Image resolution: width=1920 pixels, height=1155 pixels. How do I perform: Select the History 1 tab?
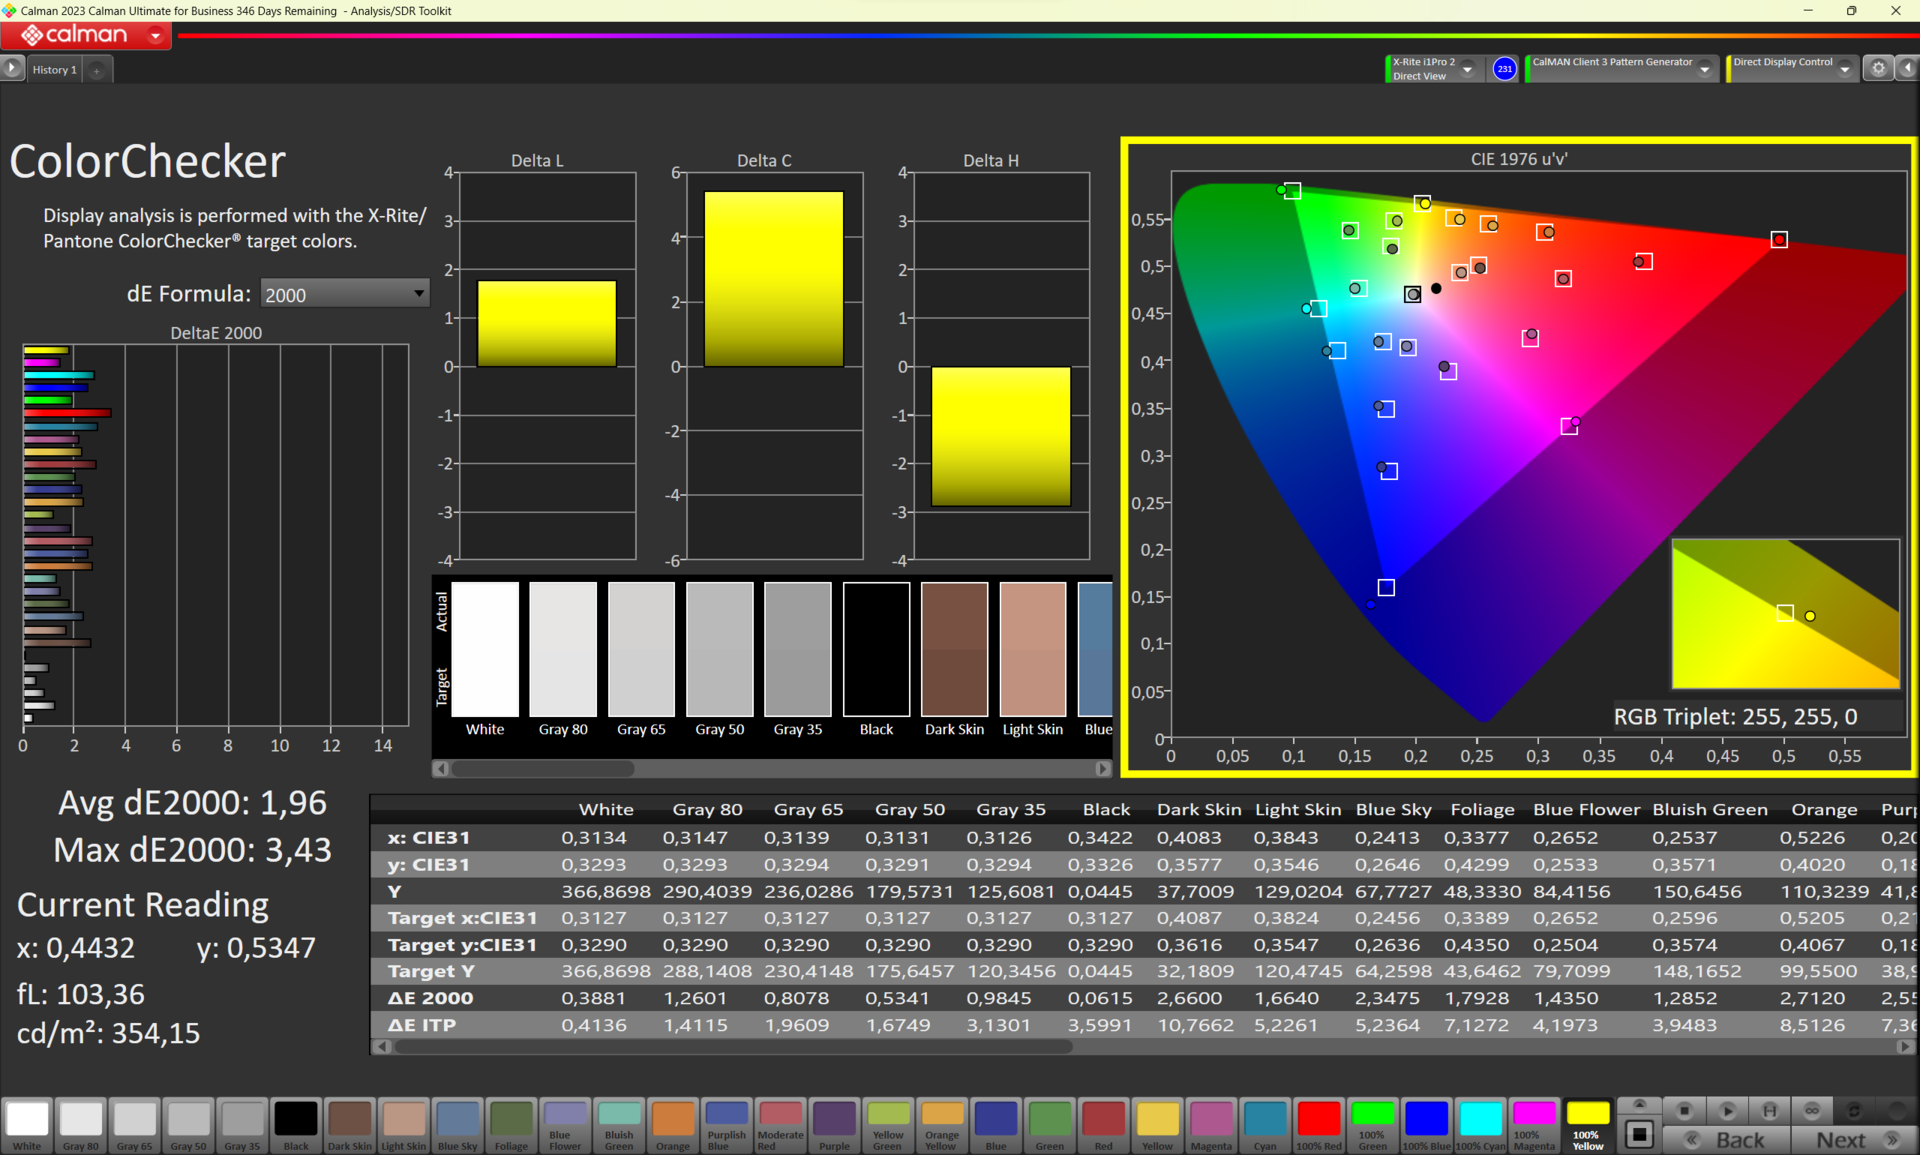point(54,70)
